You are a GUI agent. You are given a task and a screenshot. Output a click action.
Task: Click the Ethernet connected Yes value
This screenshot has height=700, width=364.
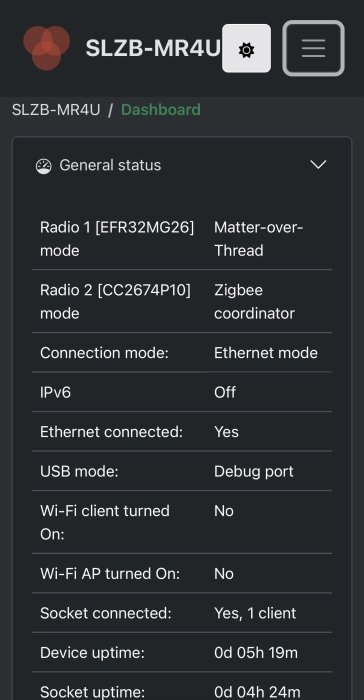(x=226, y=432)
